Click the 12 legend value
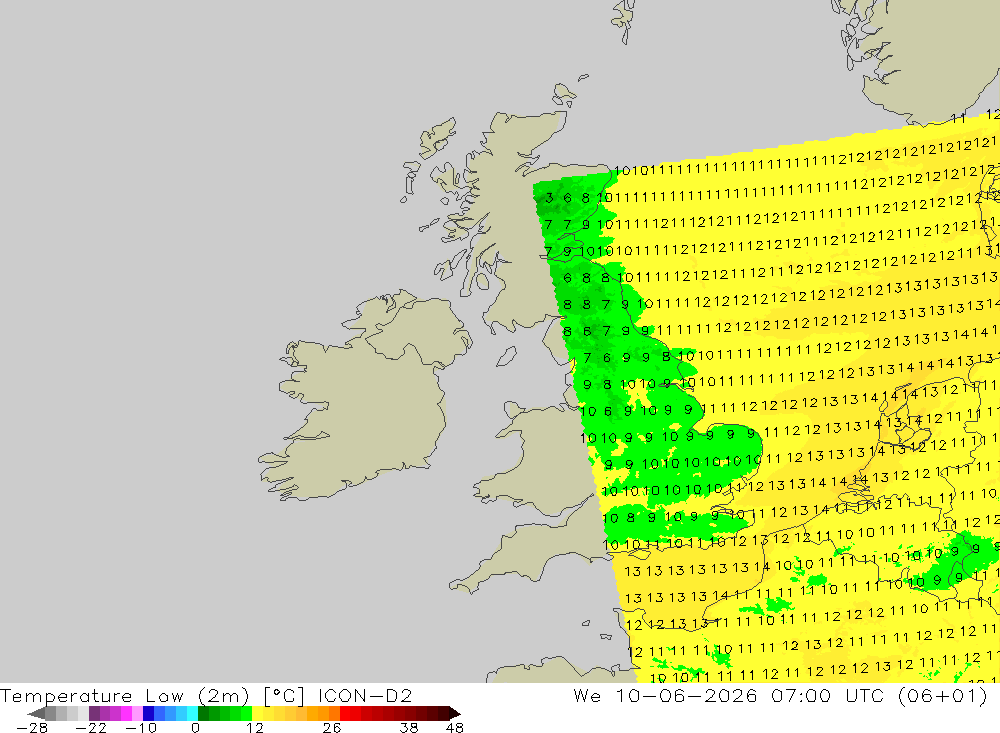The image size is (1000, 733). (255, 727)
